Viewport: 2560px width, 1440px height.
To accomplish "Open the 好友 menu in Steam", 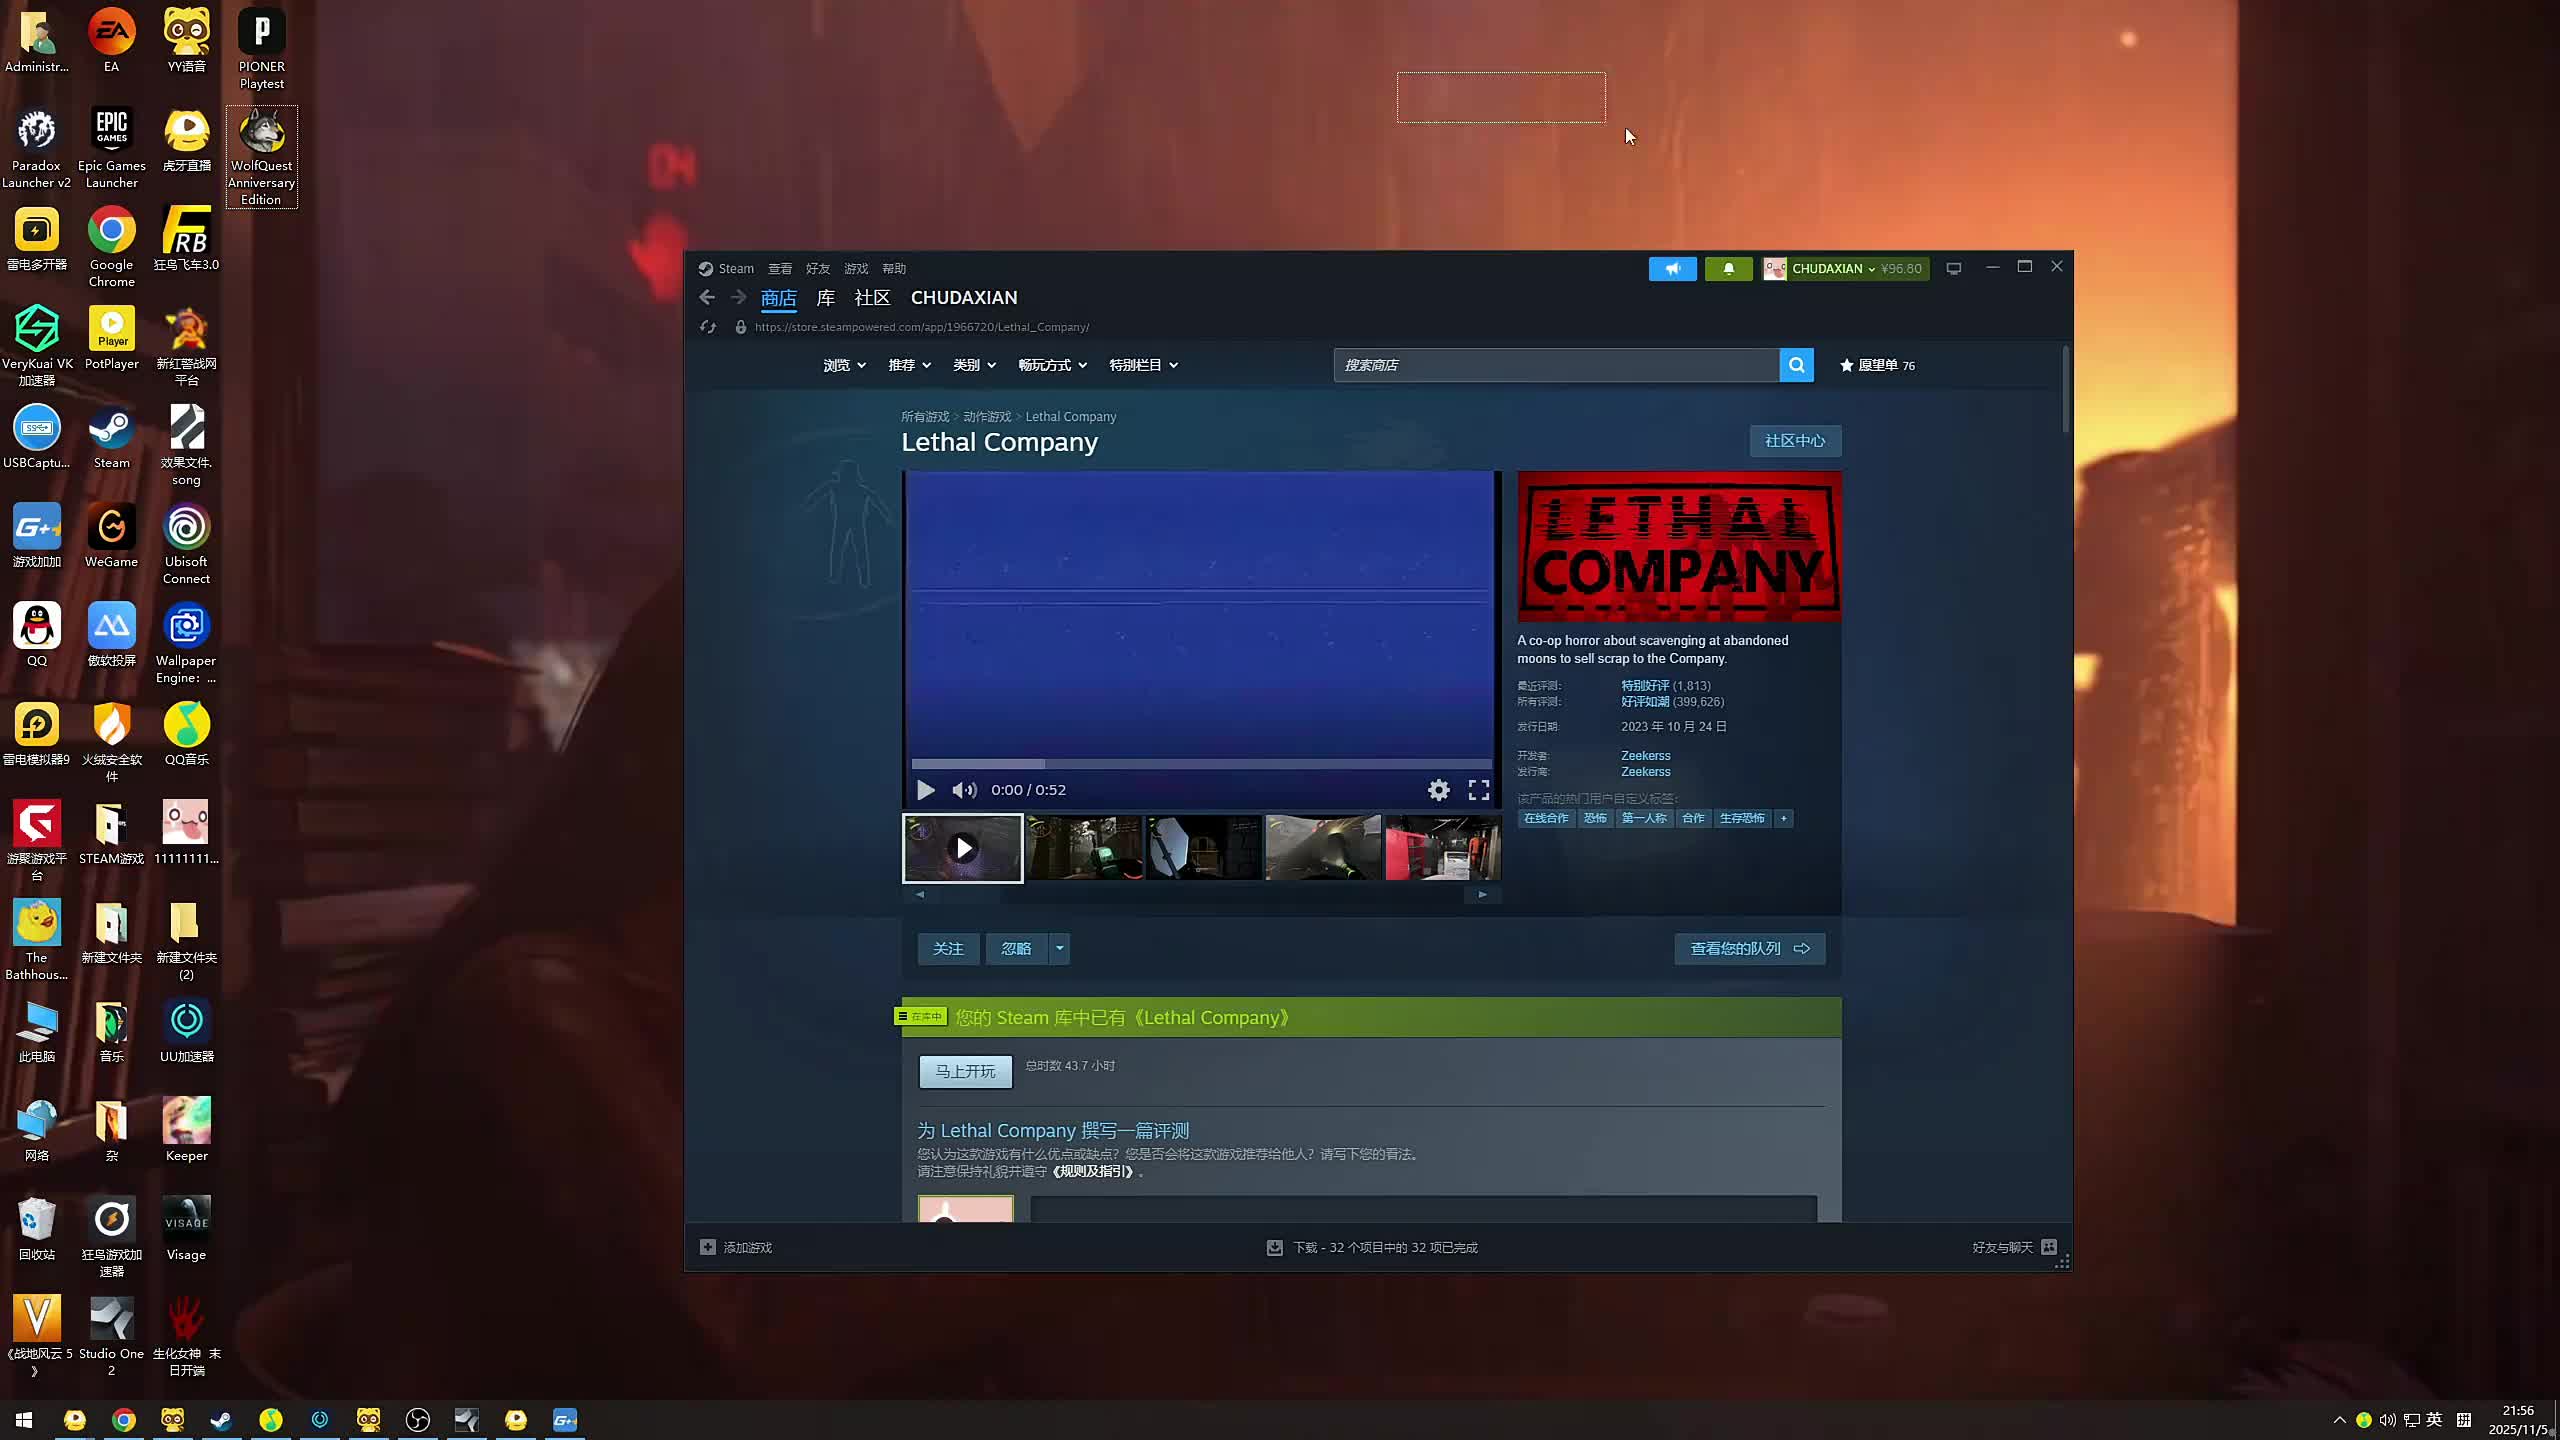I will pyautogui.click(x=818, y=268).
